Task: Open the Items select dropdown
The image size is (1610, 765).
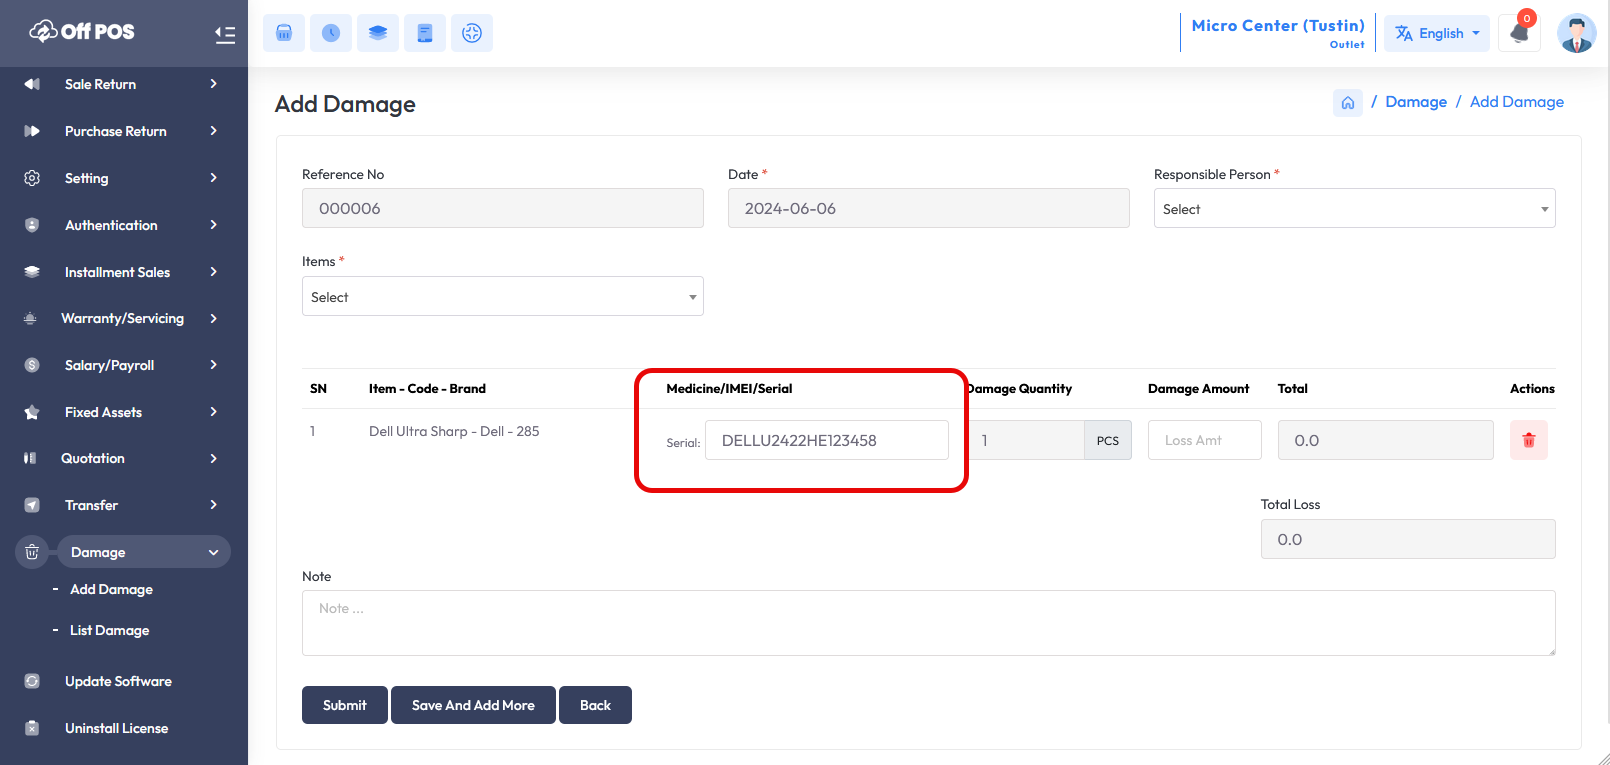Action: pyautogui.click(x=502, y=297)
